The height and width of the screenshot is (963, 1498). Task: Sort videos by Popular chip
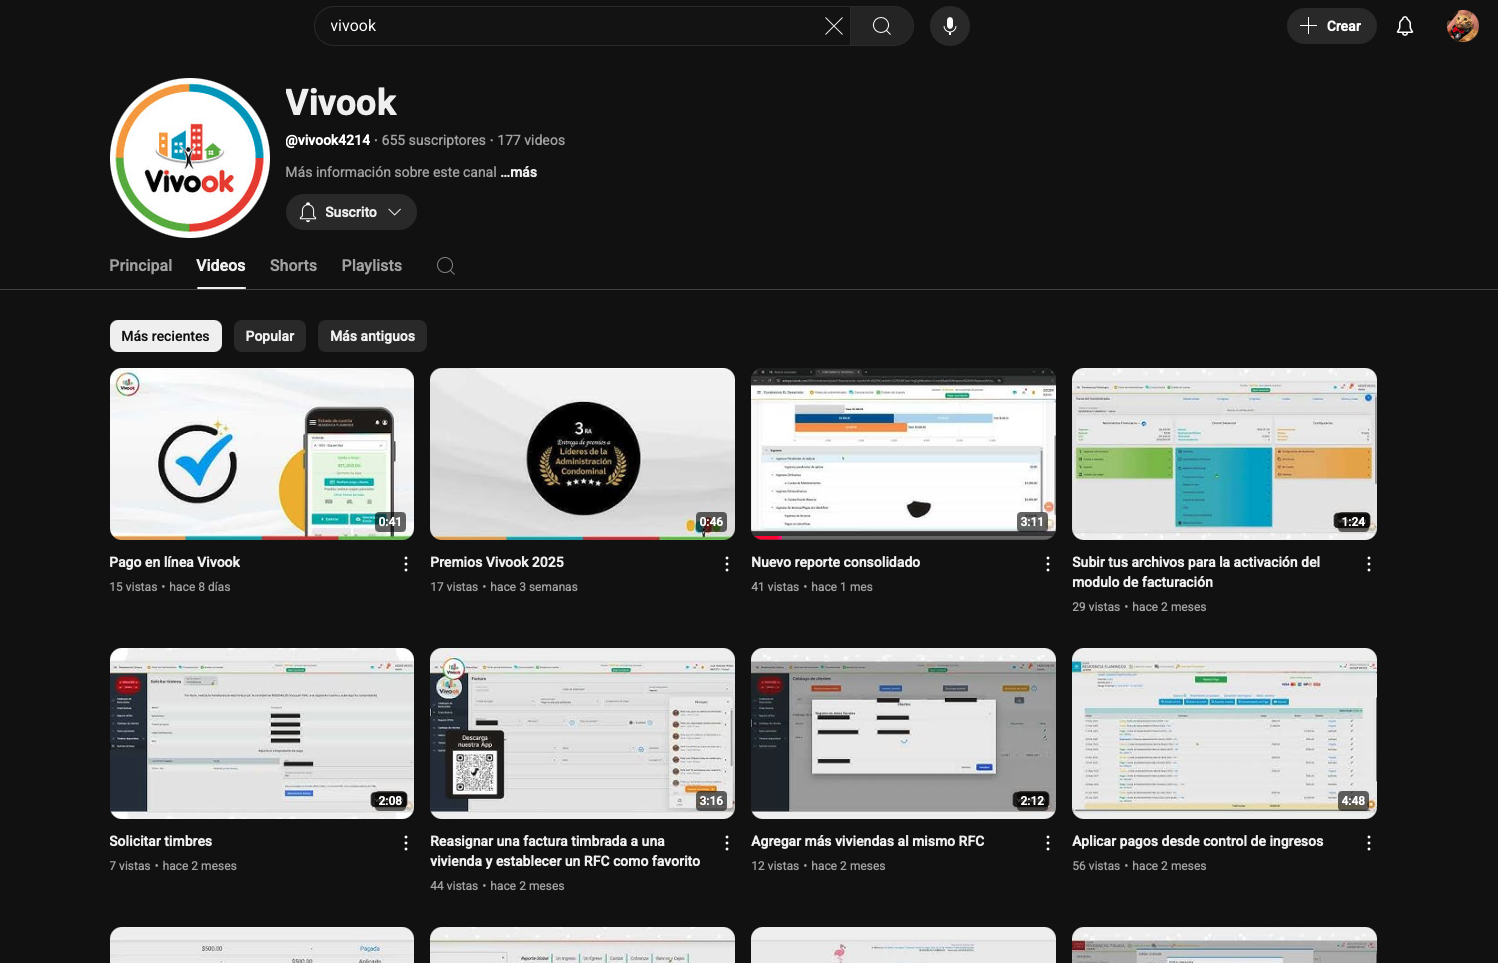270,336
